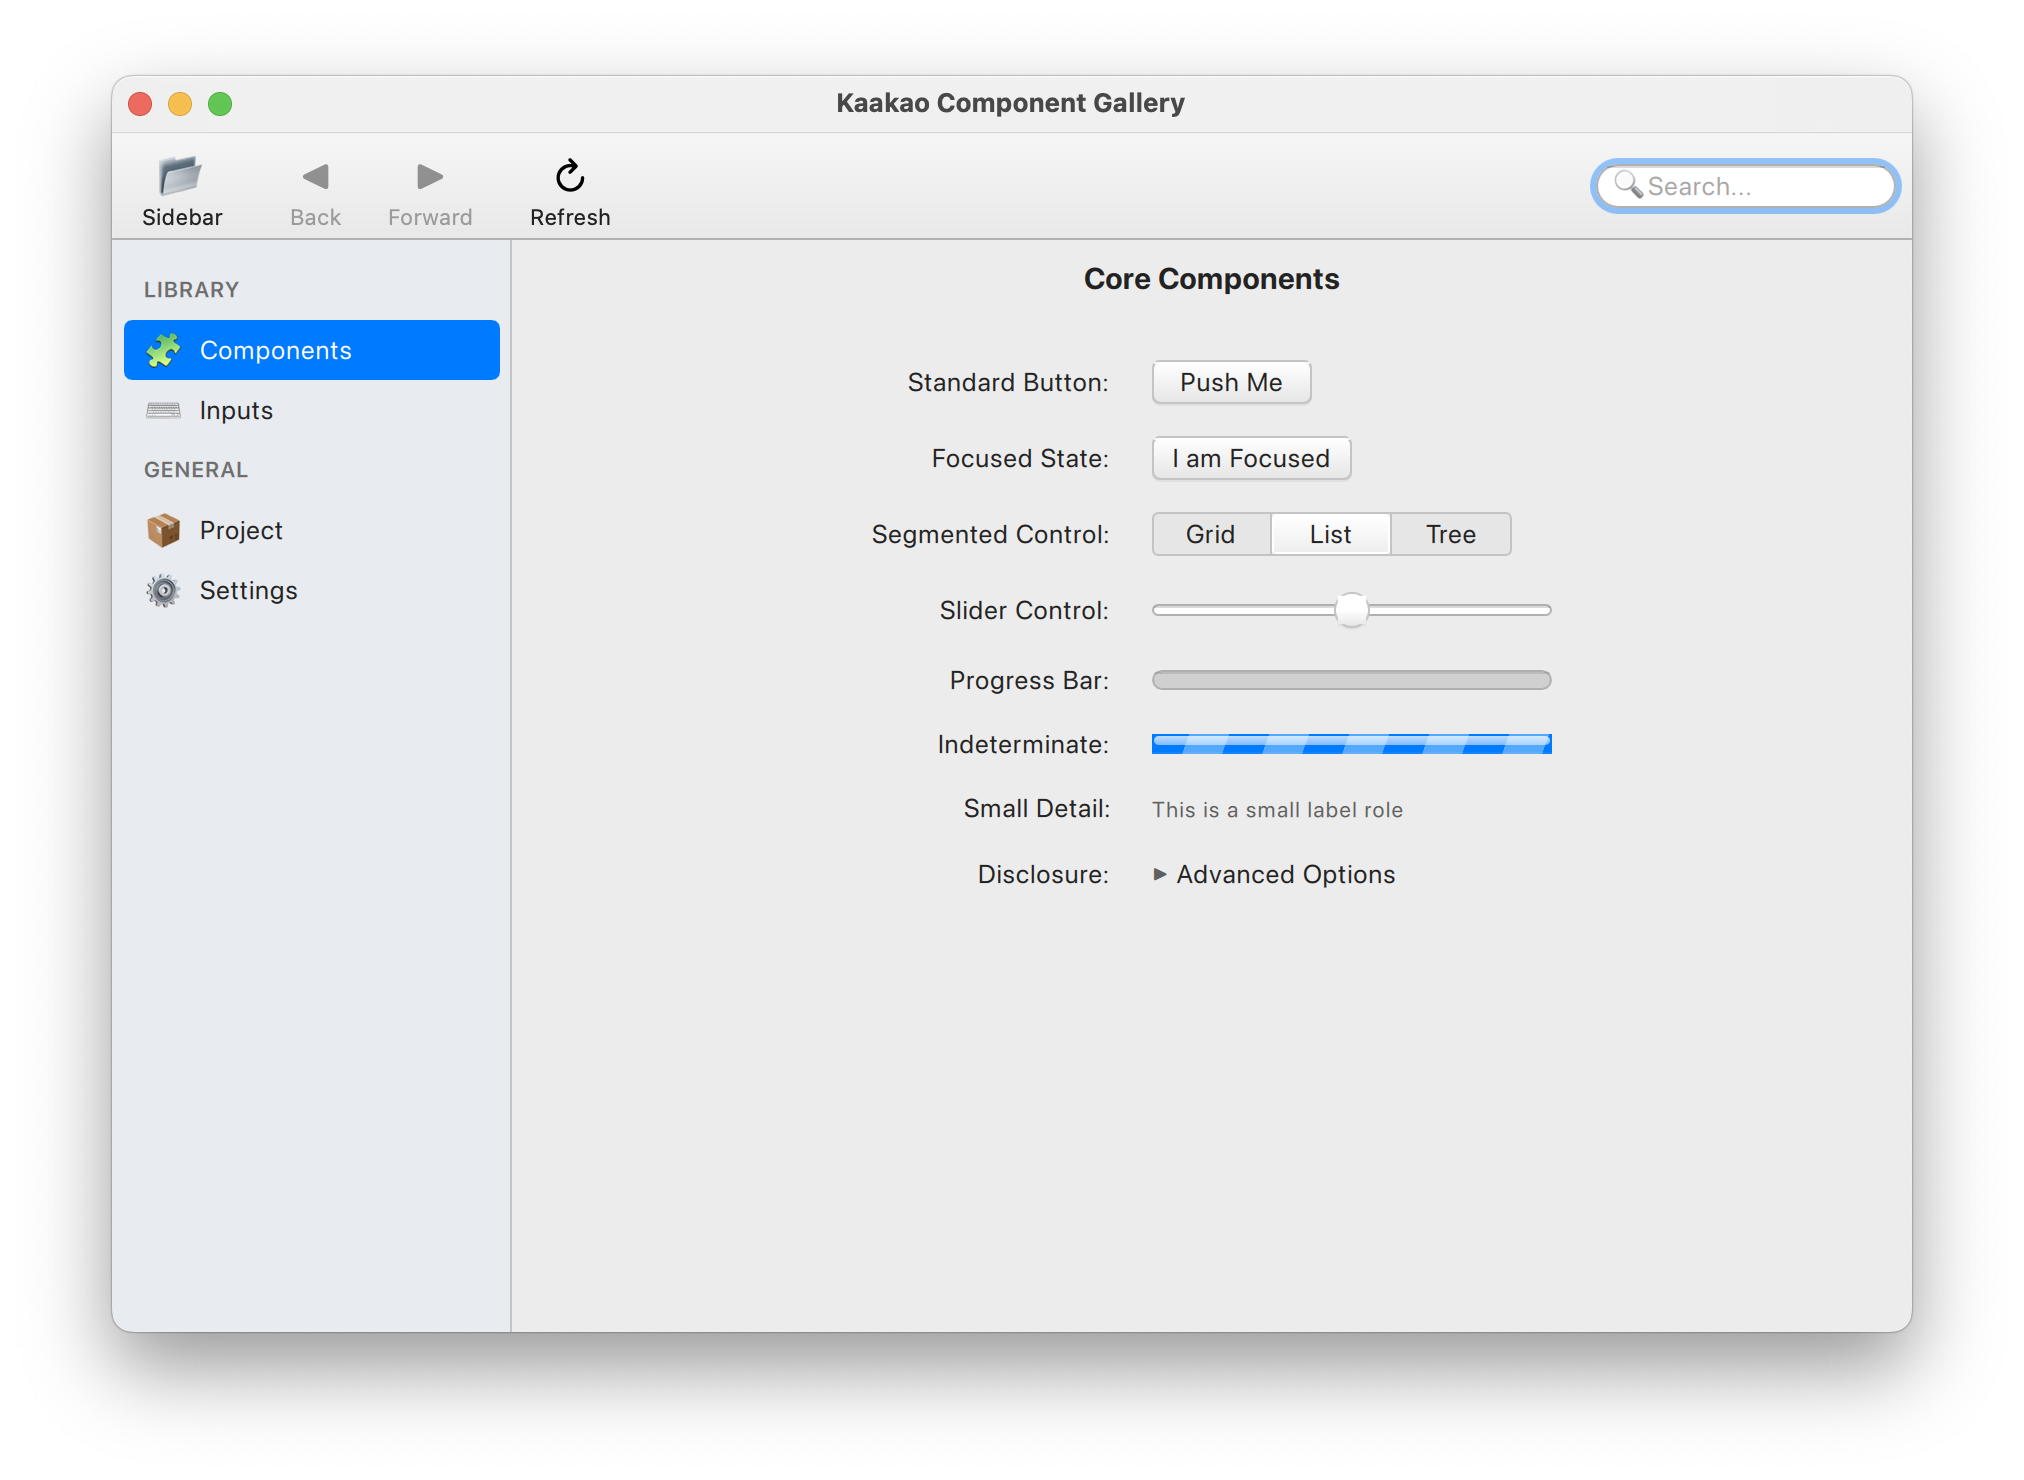Click the LIBRARY section header
Screen dimensions: 2024x1480
[191, 290]
